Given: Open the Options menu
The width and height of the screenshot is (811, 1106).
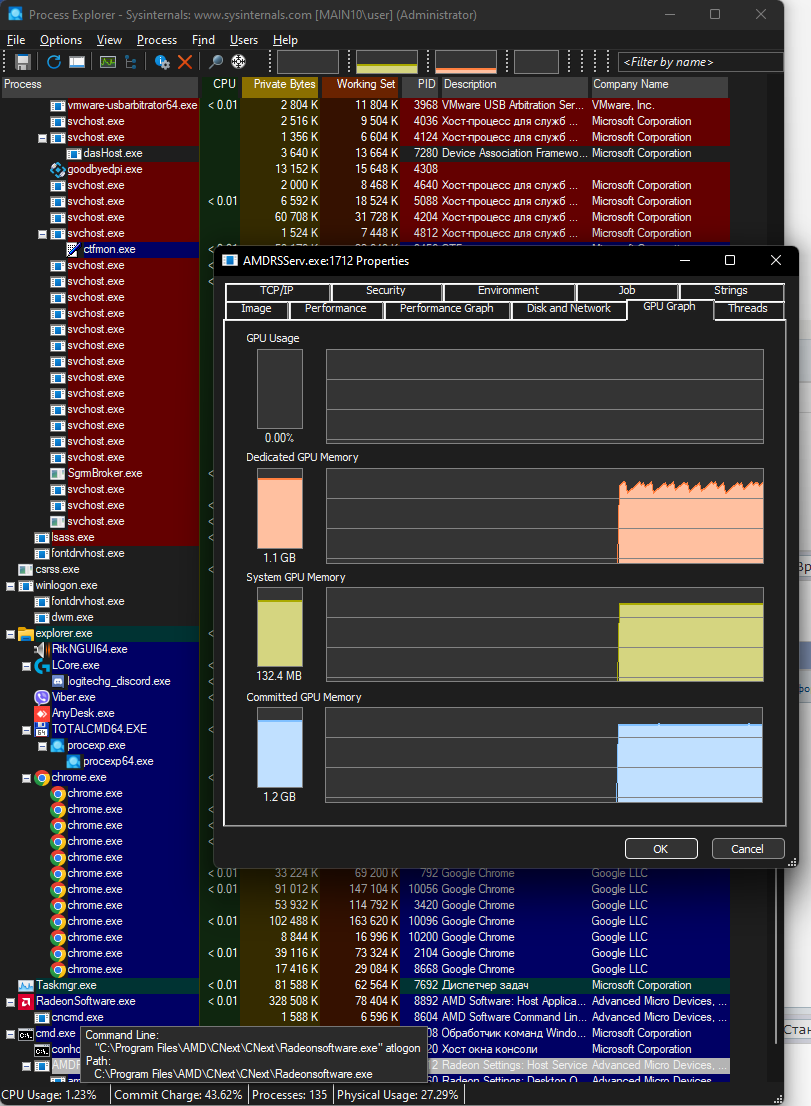Looking at the screenshot, I should coord(61,40).
